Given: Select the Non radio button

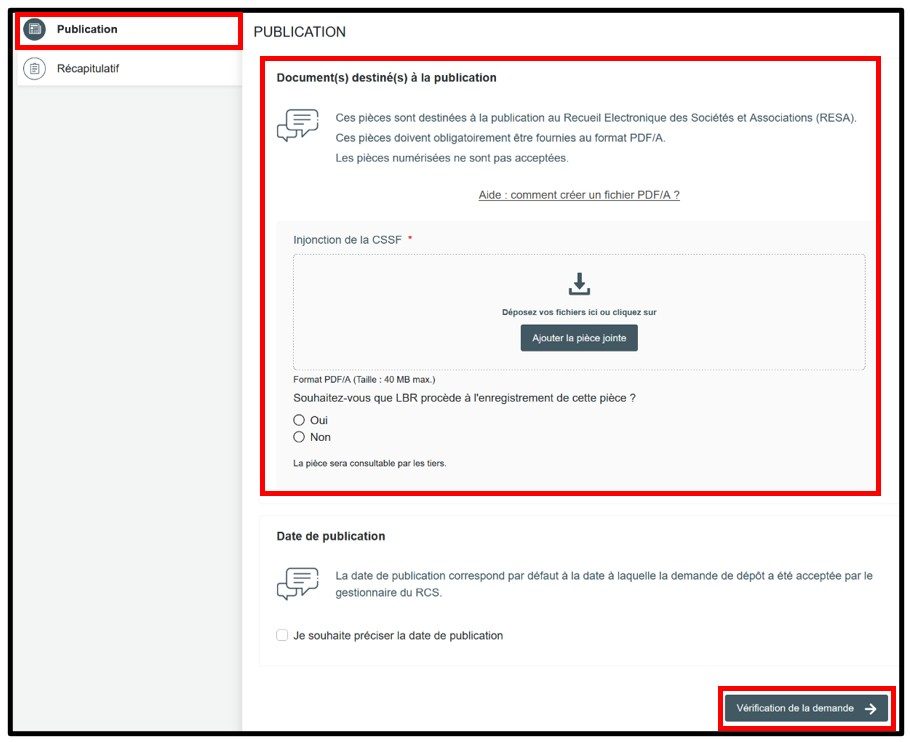Looking at the screenshot, I should click(x=299, y=437).
